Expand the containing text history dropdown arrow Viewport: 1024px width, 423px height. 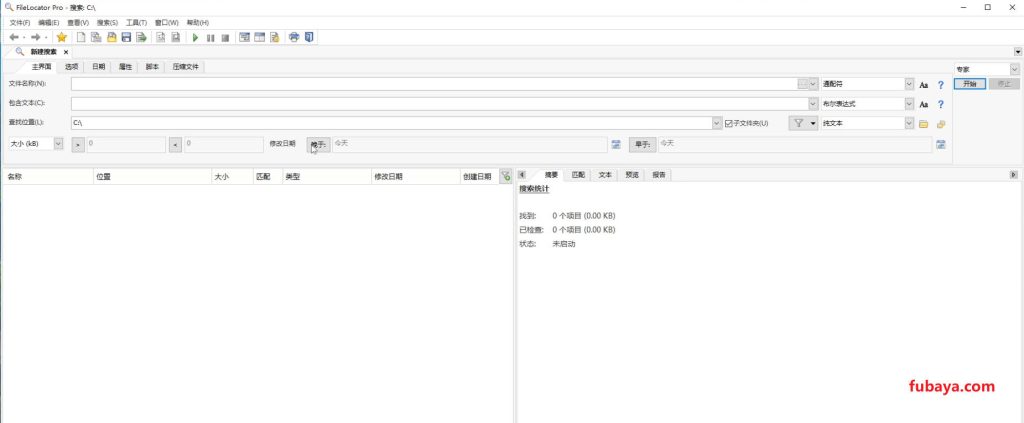813,104
